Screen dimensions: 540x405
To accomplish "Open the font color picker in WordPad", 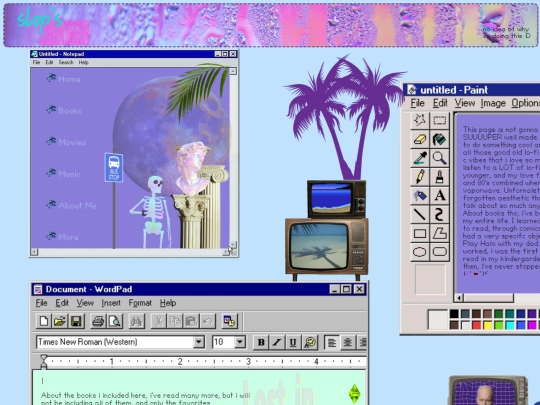I will coord(310,342).
